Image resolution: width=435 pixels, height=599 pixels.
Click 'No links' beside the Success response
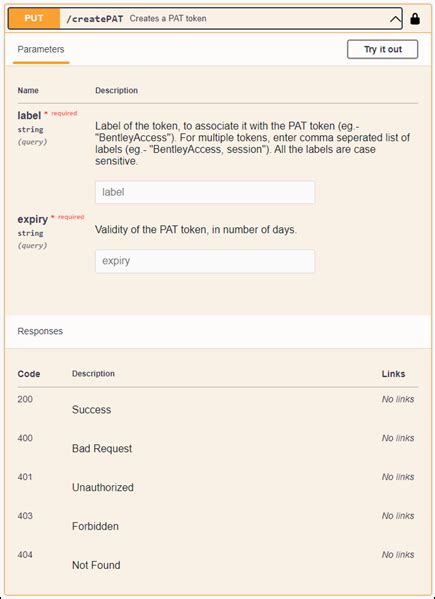click(398, 399)
